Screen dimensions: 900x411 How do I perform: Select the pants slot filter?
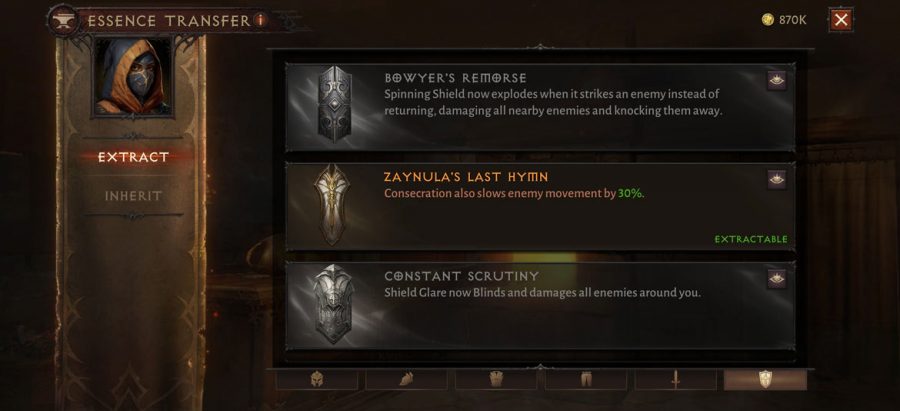(585, 379)
